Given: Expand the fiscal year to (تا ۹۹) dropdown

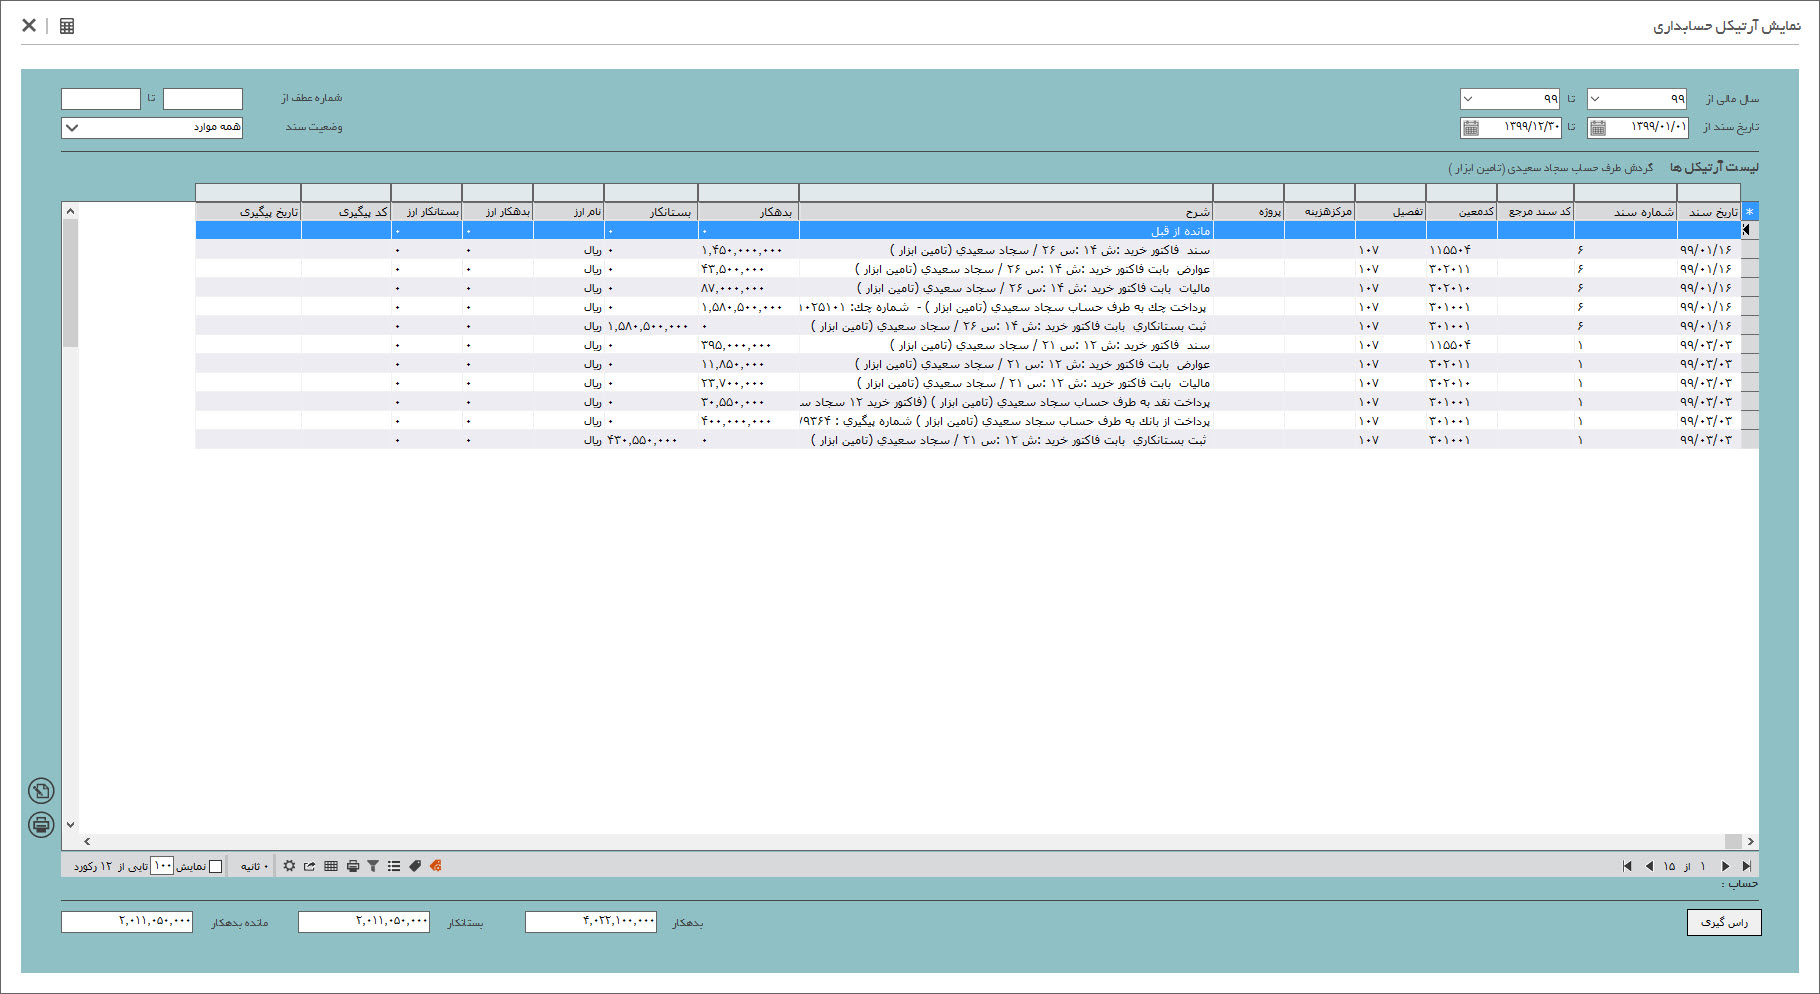Looking at the screenshot, I should click(1467, 99).
